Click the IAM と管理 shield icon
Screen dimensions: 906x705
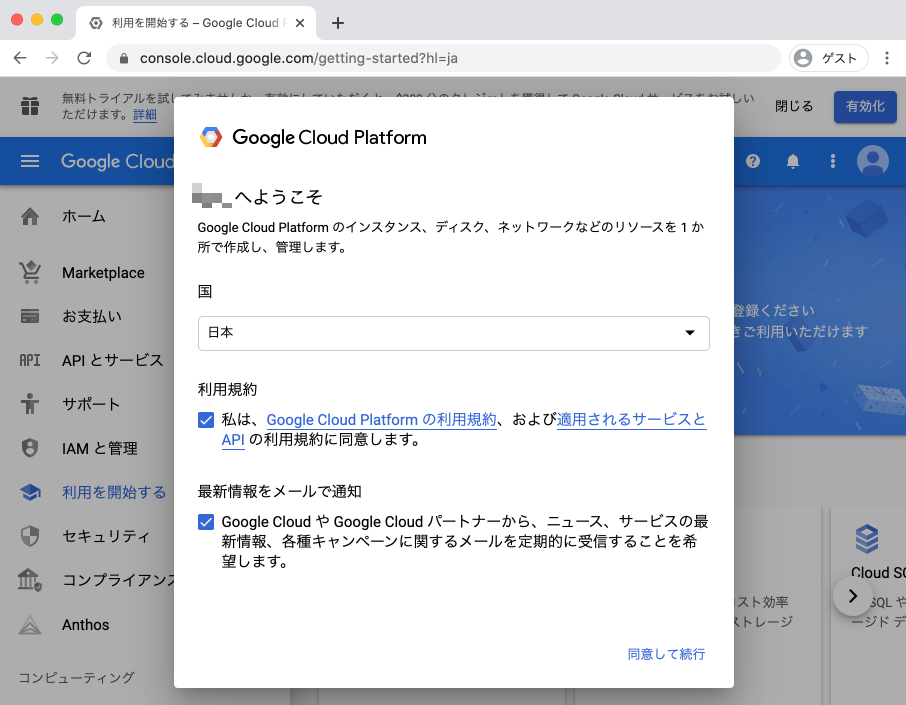(30, 448)
